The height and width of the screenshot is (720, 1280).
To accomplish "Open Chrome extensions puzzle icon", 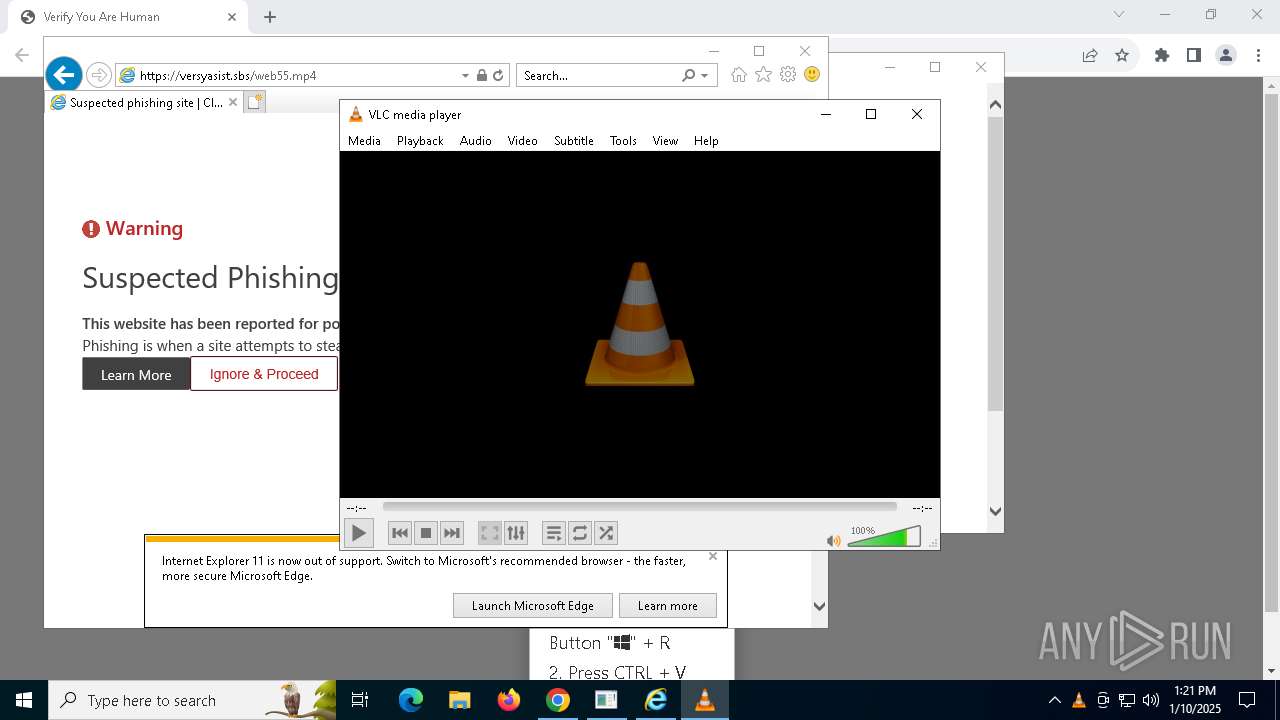I will coord(1162,55).
